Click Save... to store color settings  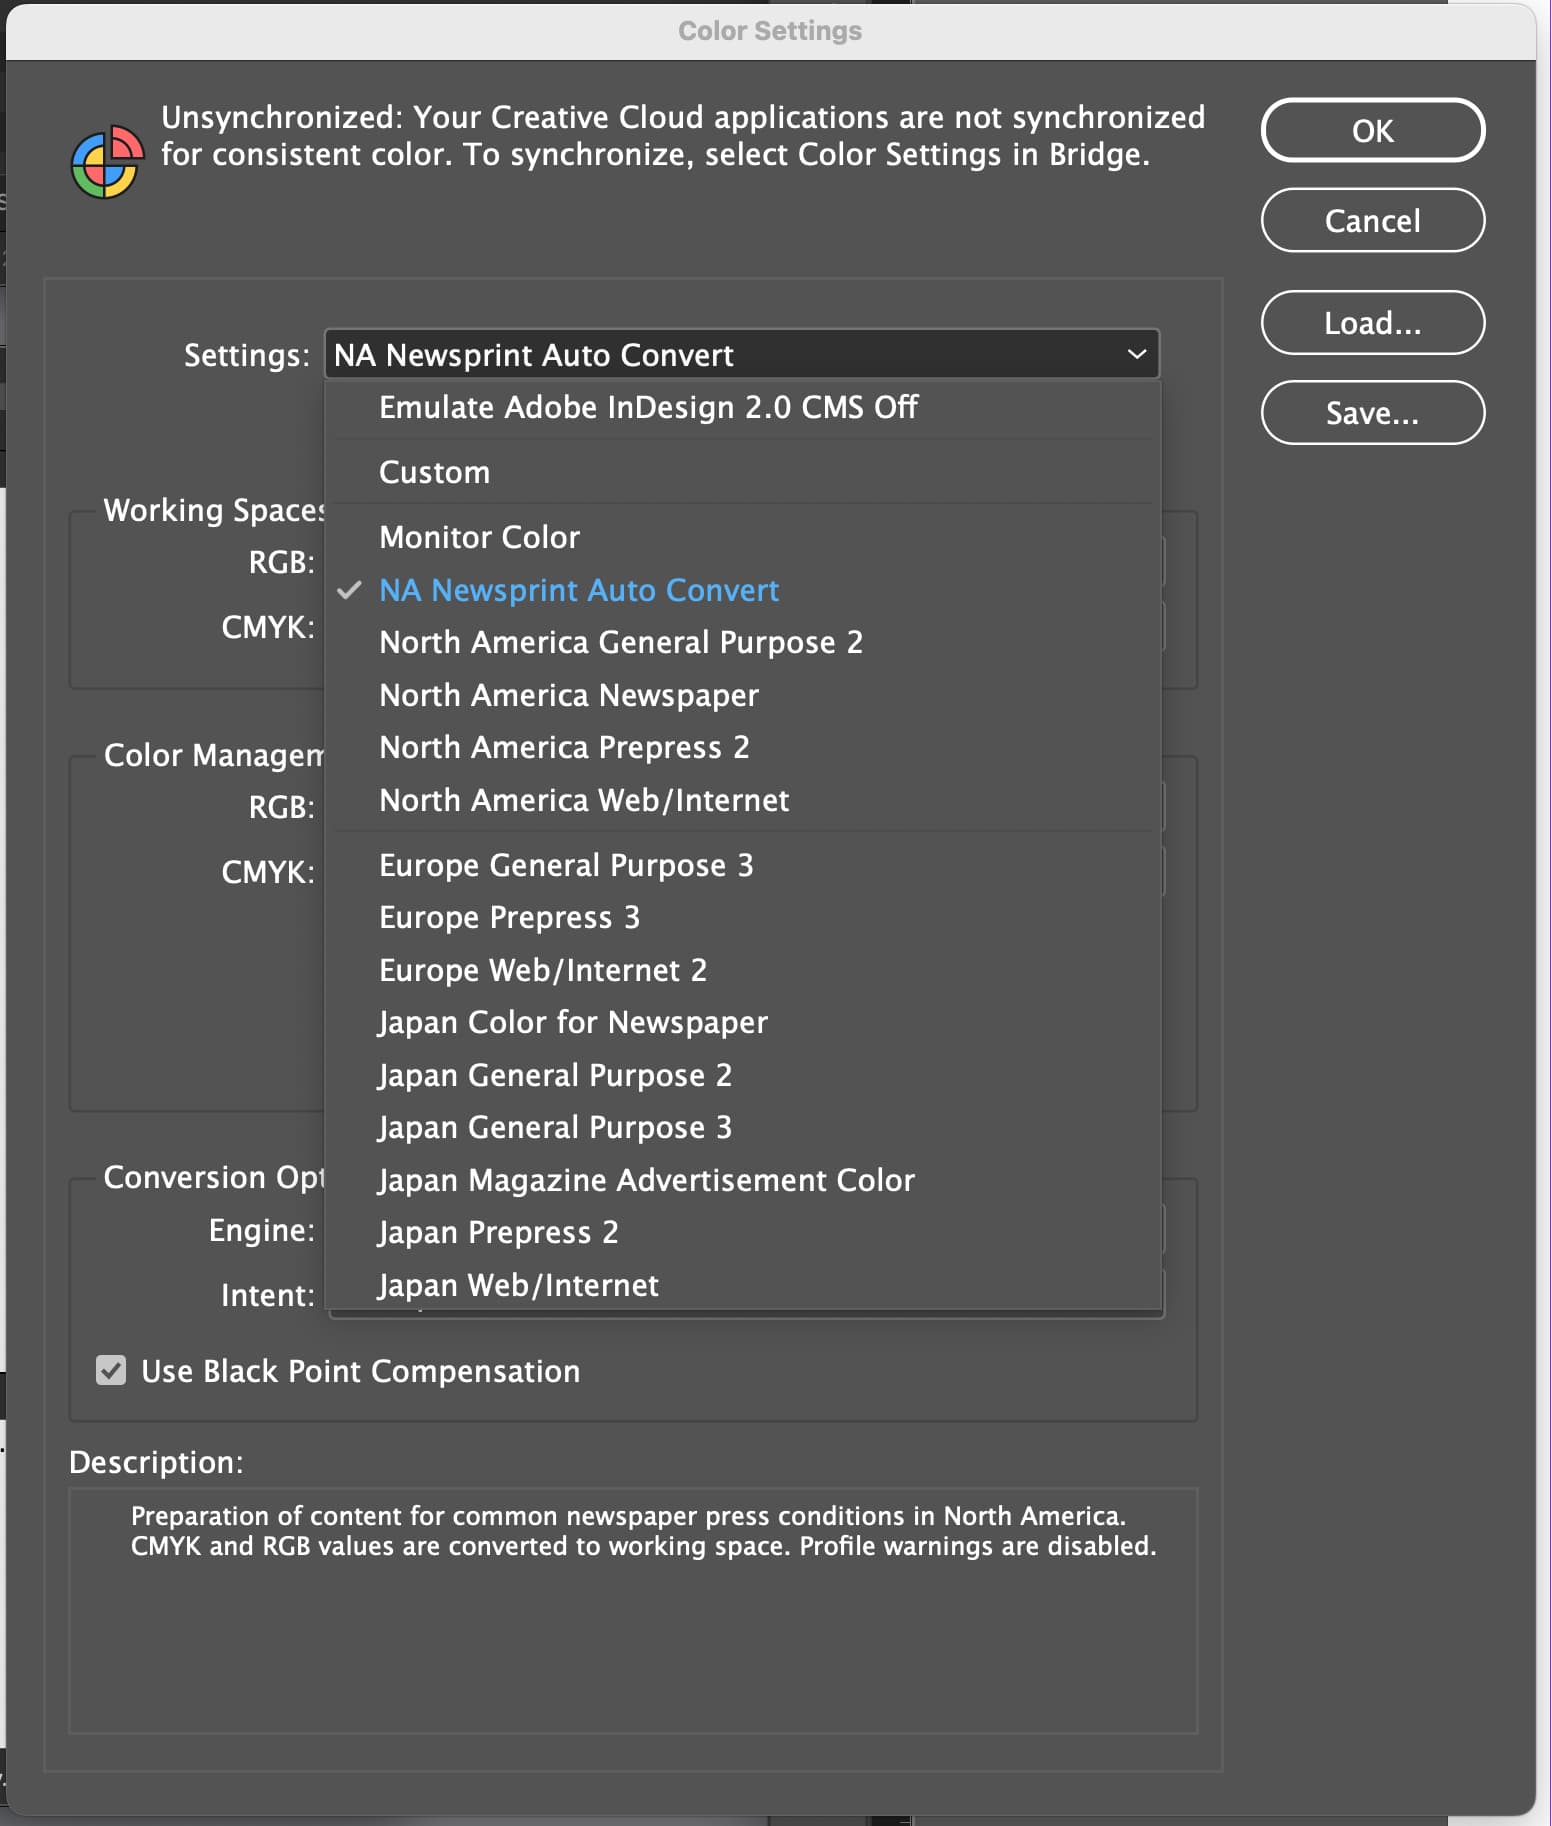pos(1372,412)
